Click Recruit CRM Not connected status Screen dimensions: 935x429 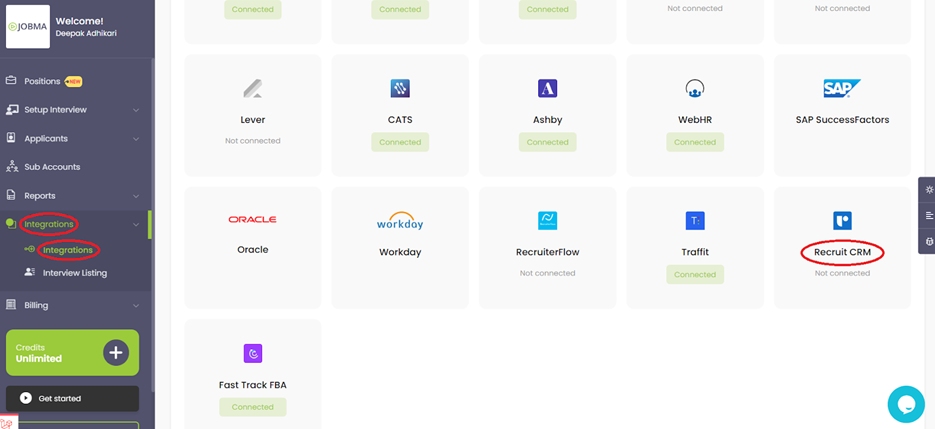coord(842,273)
